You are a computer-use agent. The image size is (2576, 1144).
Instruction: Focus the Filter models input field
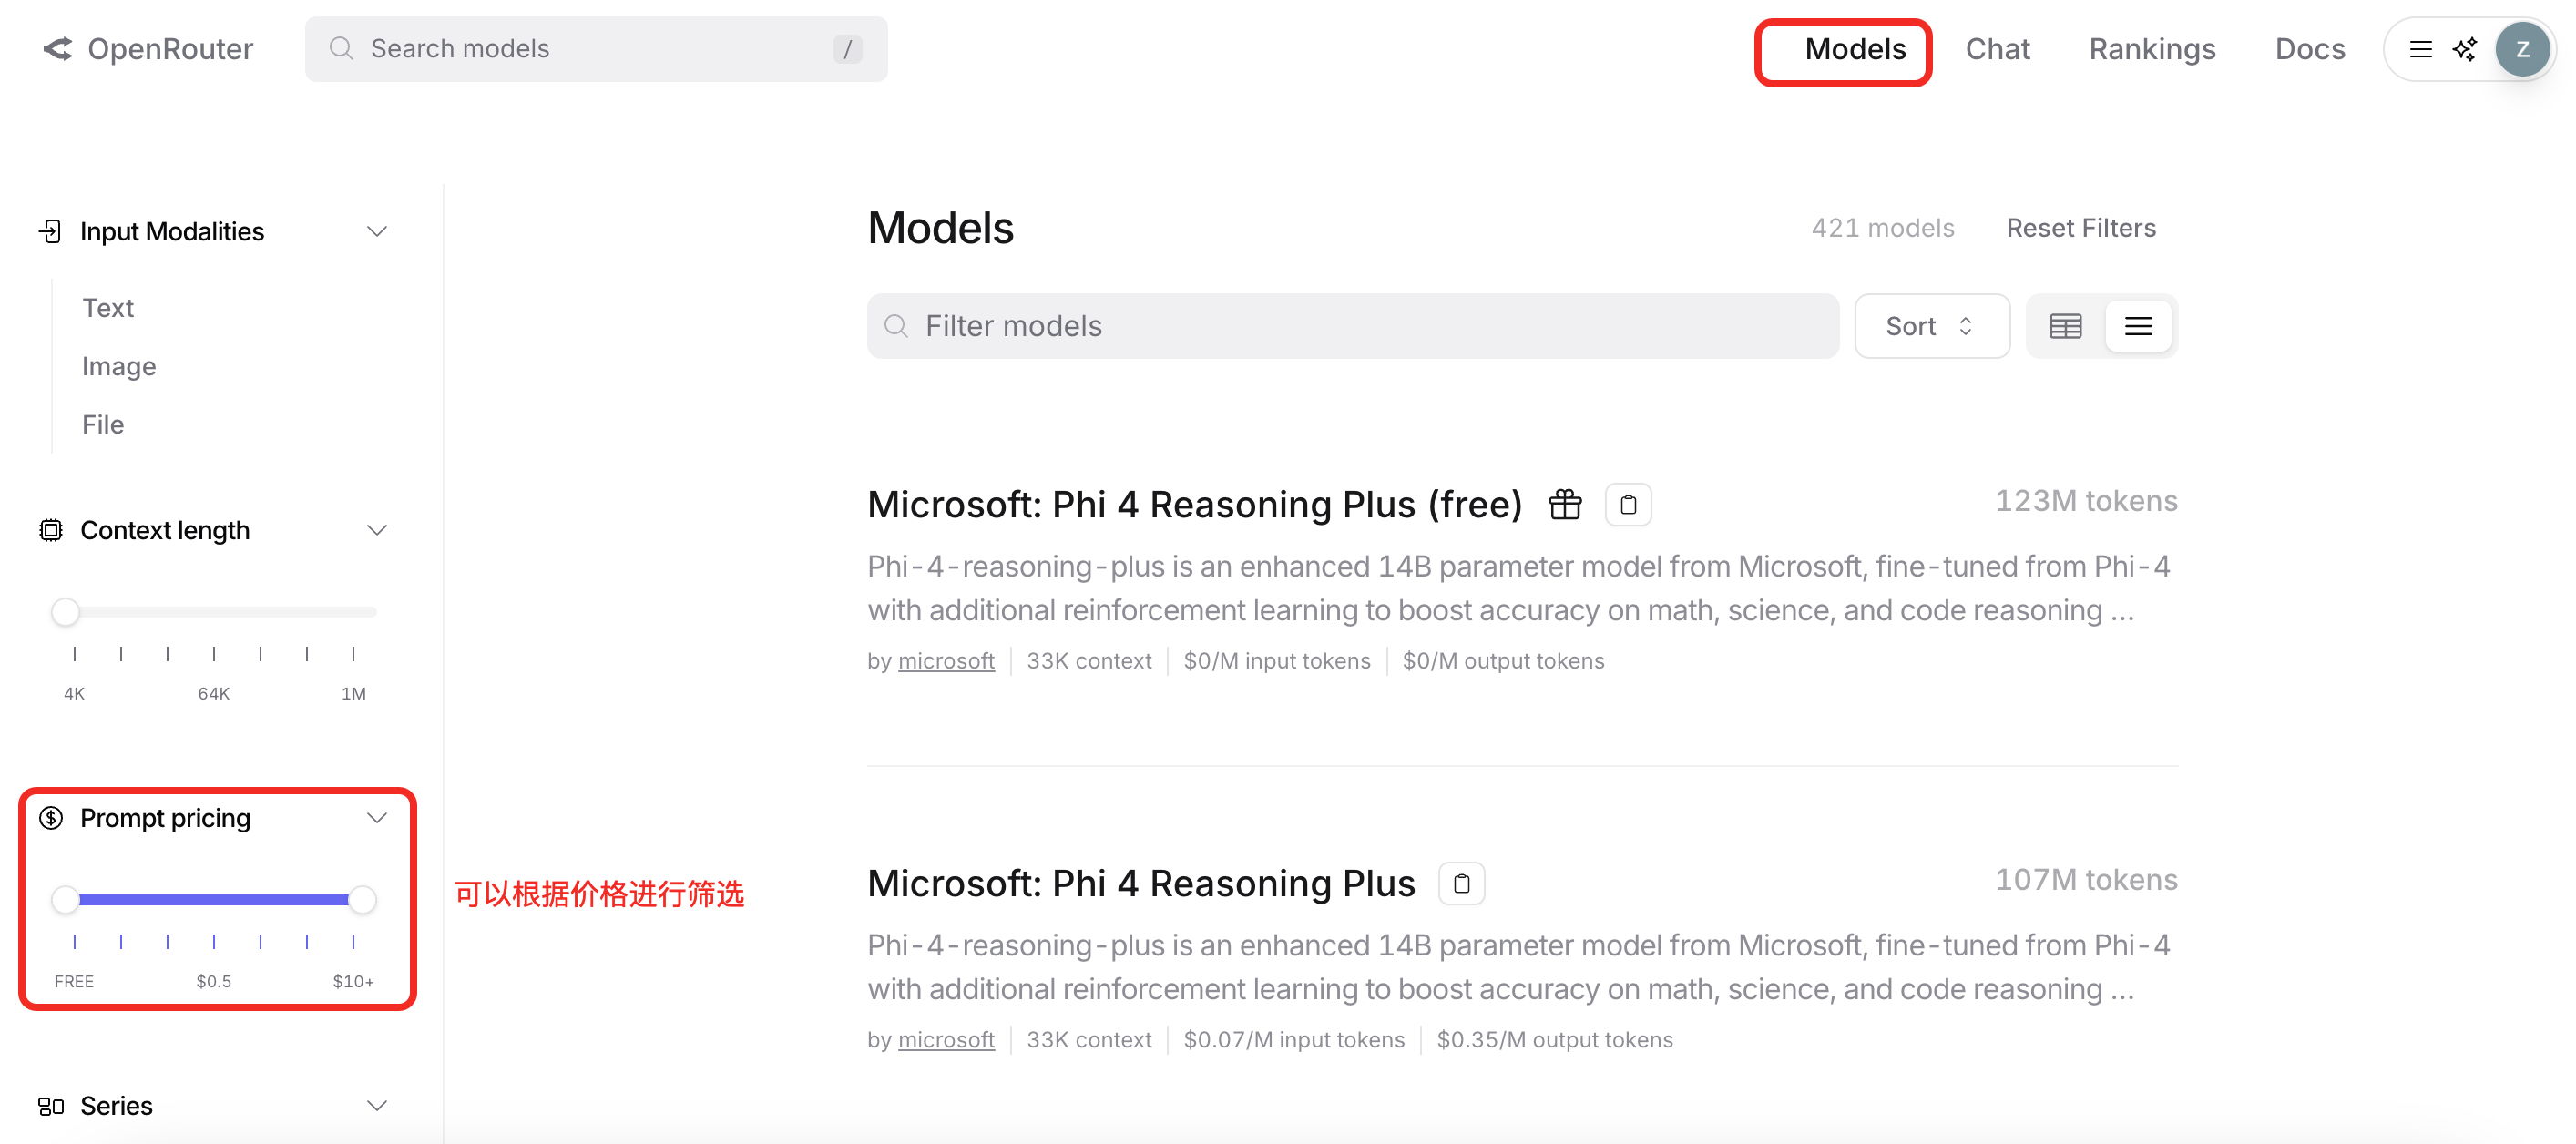(1352, 326)
